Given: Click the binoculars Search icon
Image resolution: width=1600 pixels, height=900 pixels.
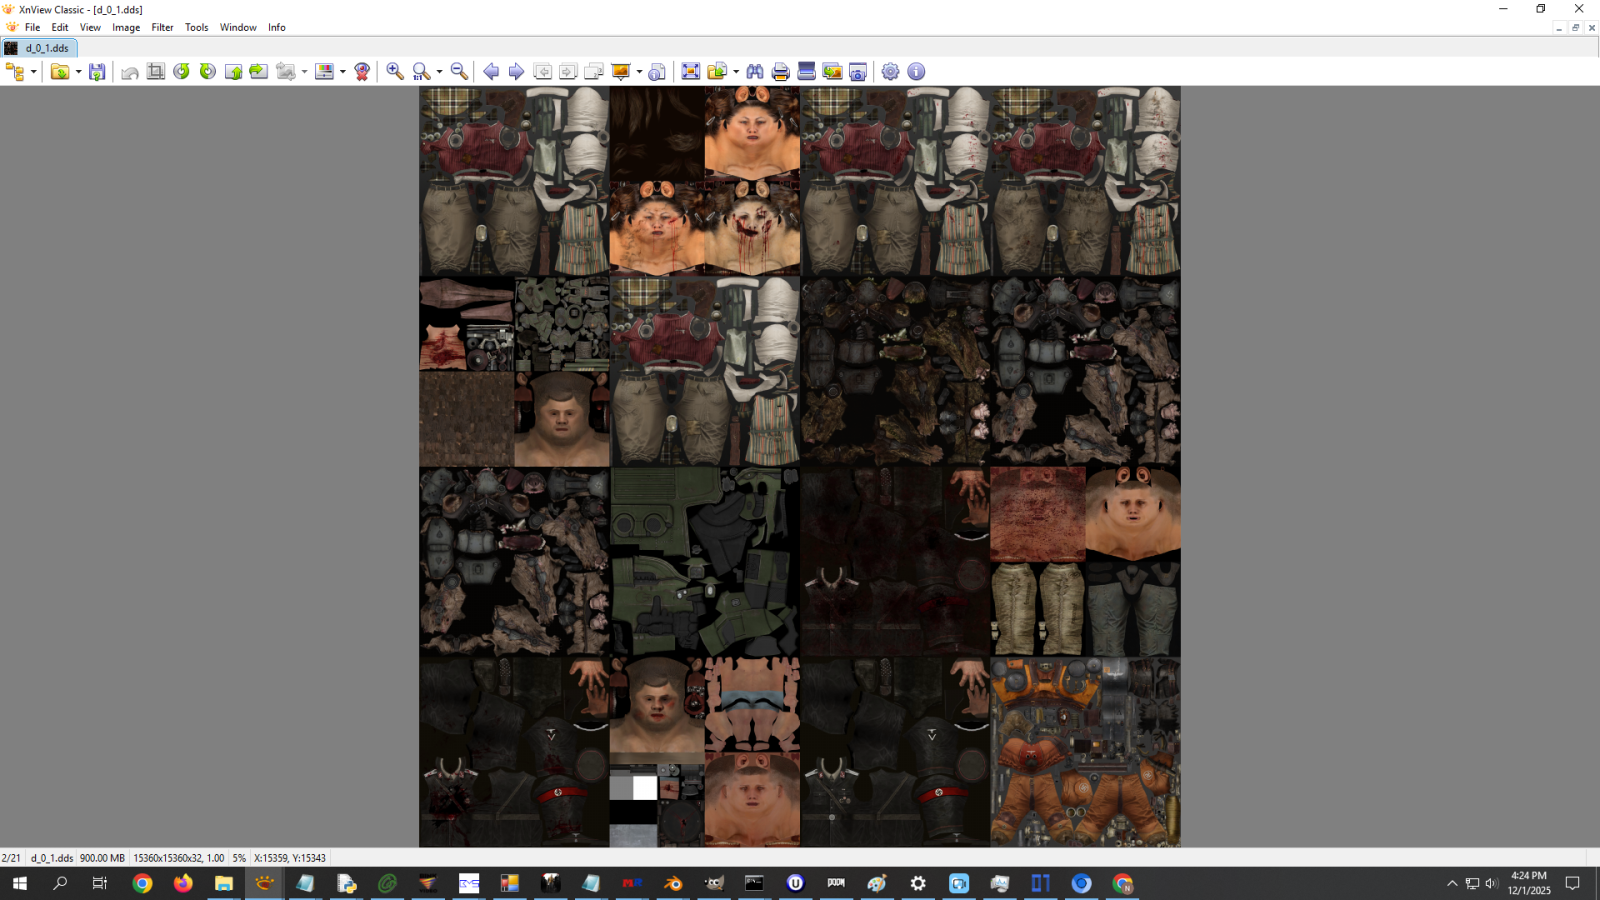Looking at the screenshot, I should (x=755, y=72).
